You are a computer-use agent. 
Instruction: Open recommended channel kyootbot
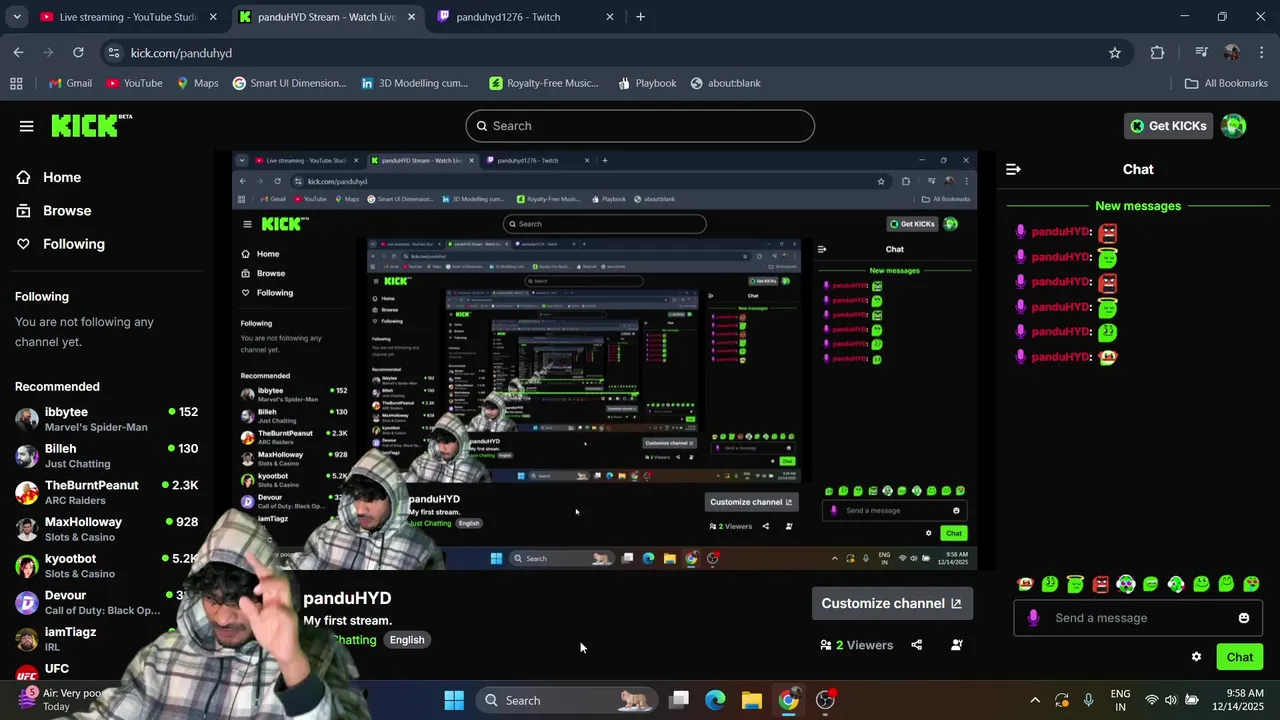[x=106, y=566]
